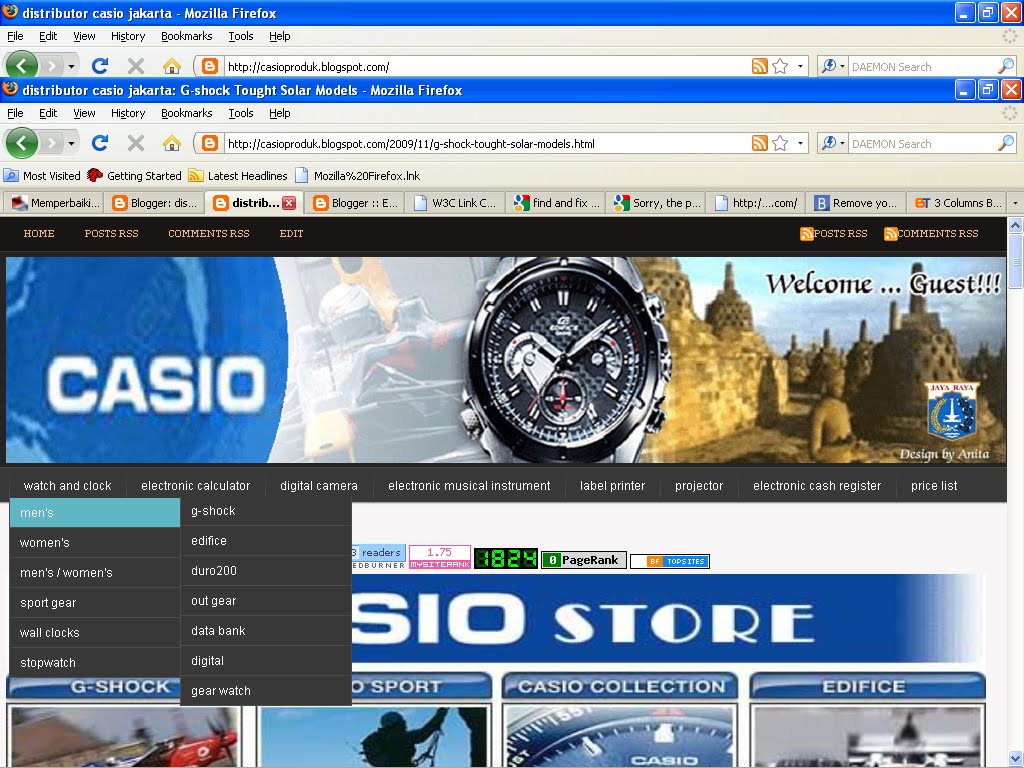Image resolution: width=1024 pixels, height=768 pixels.
Task: Click Home icon in front Firefox window
Action: tap(172, 143)
